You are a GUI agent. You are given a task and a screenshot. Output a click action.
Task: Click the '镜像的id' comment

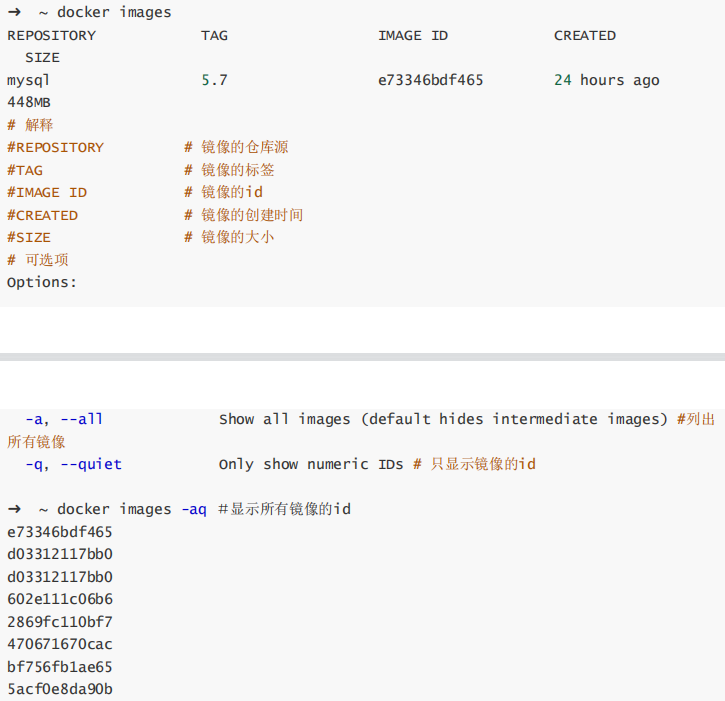click(x=232, y=192)
